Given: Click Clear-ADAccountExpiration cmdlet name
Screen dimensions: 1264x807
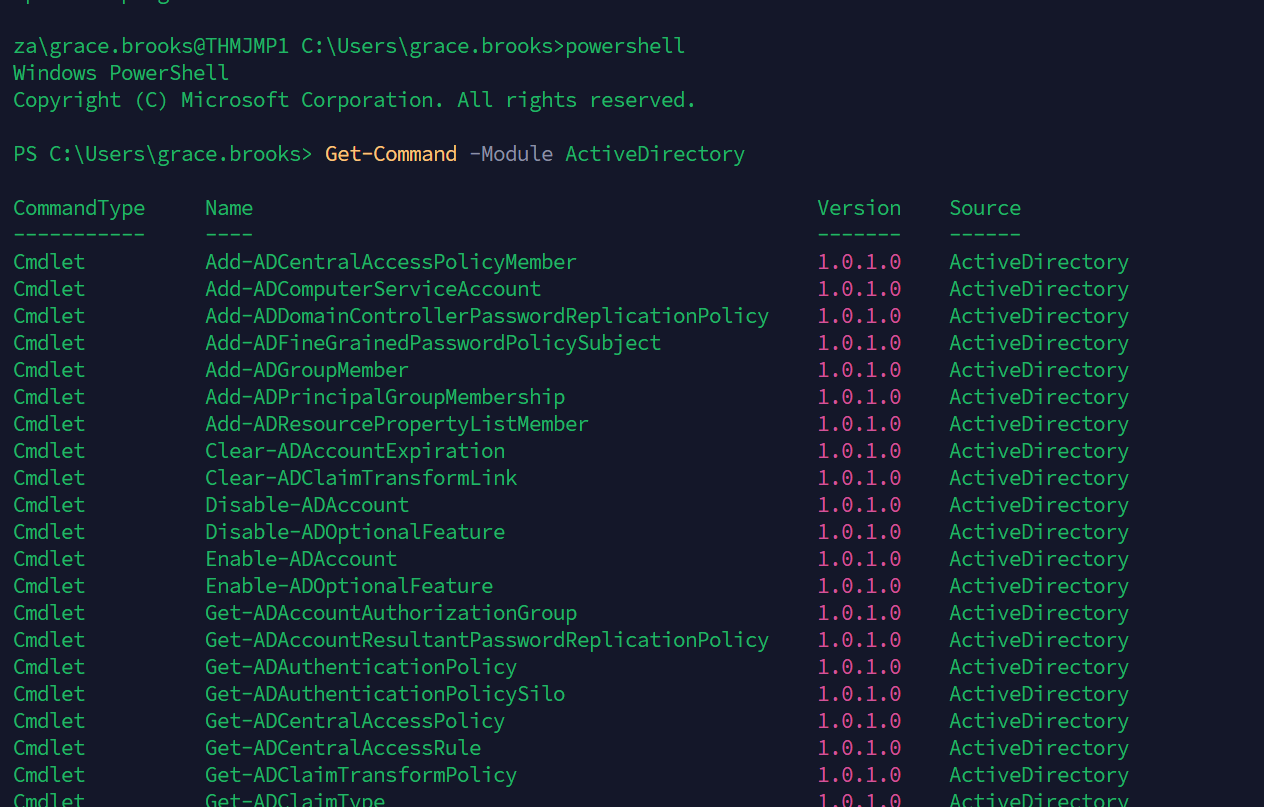Looking at the screenshot, I should (x=355, y=451).
